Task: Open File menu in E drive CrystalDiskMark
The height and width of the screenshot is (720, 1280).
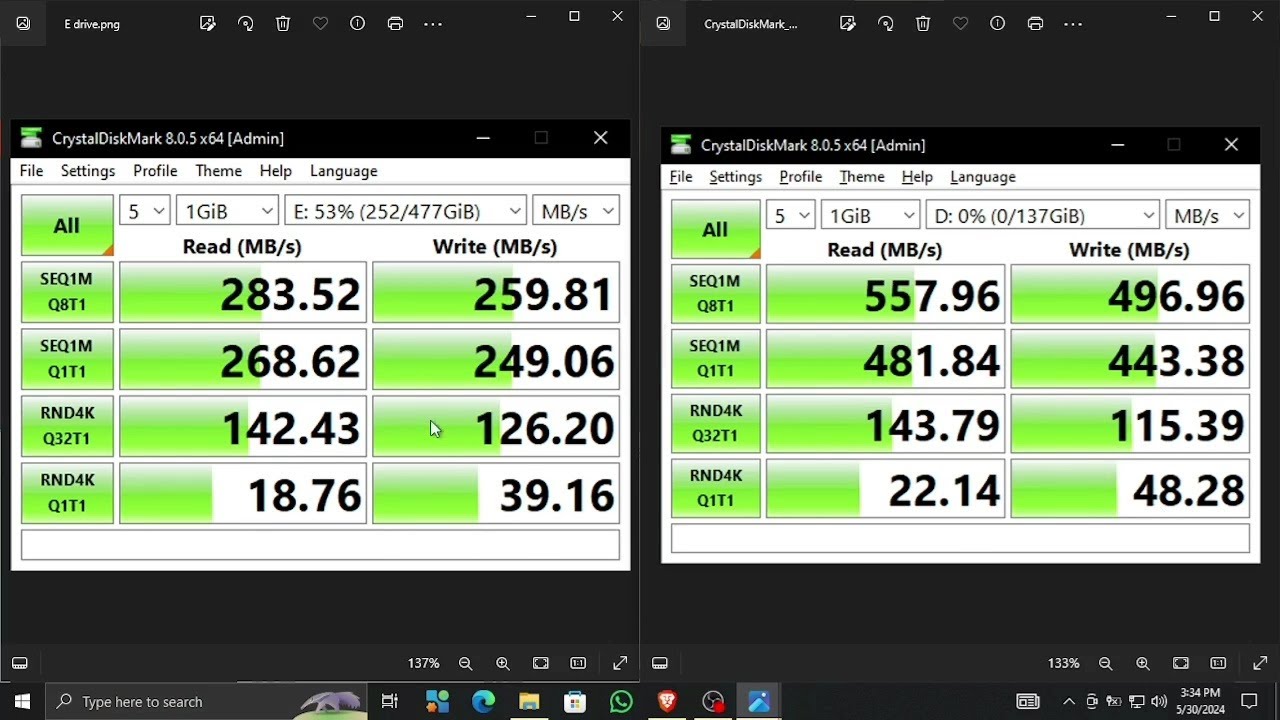Action: point(31,171)
